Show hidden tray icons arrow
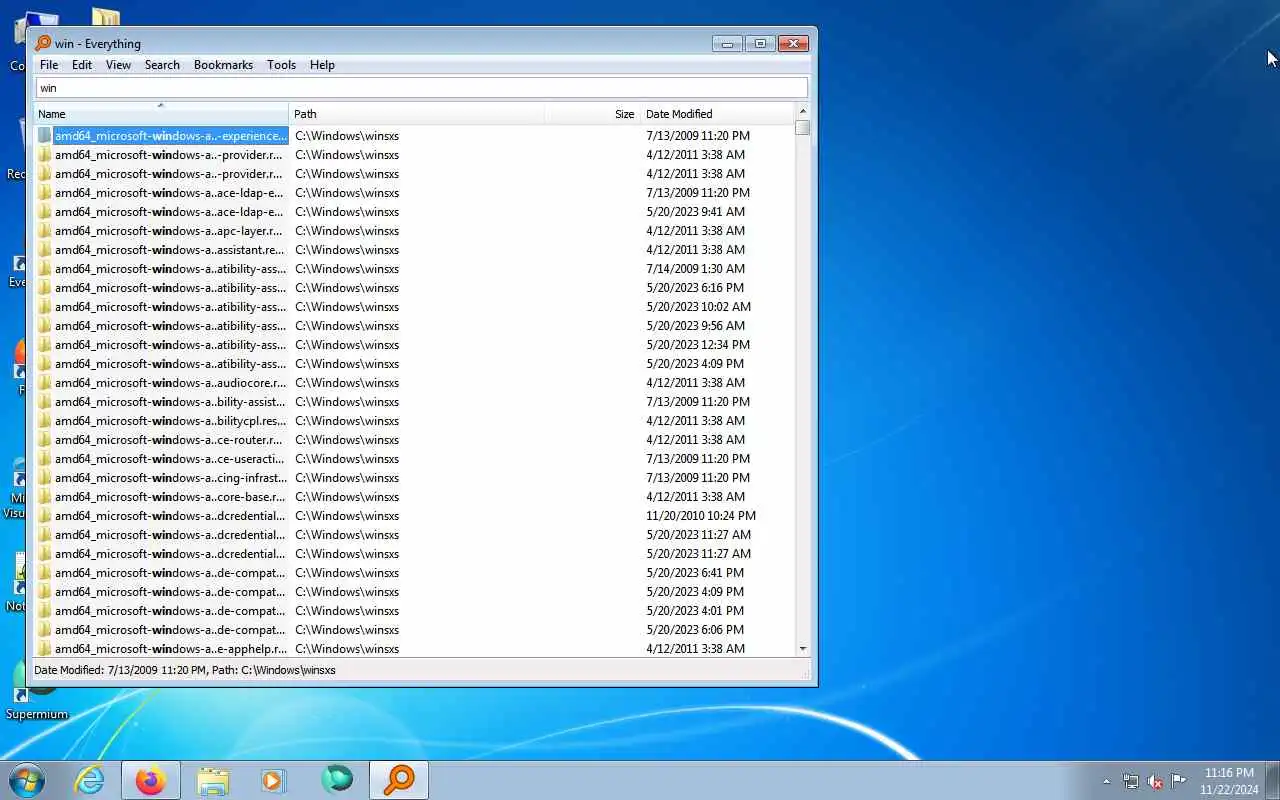Image resolution: width=1280 pixels, height=800 pixels. pos(1106,781)
